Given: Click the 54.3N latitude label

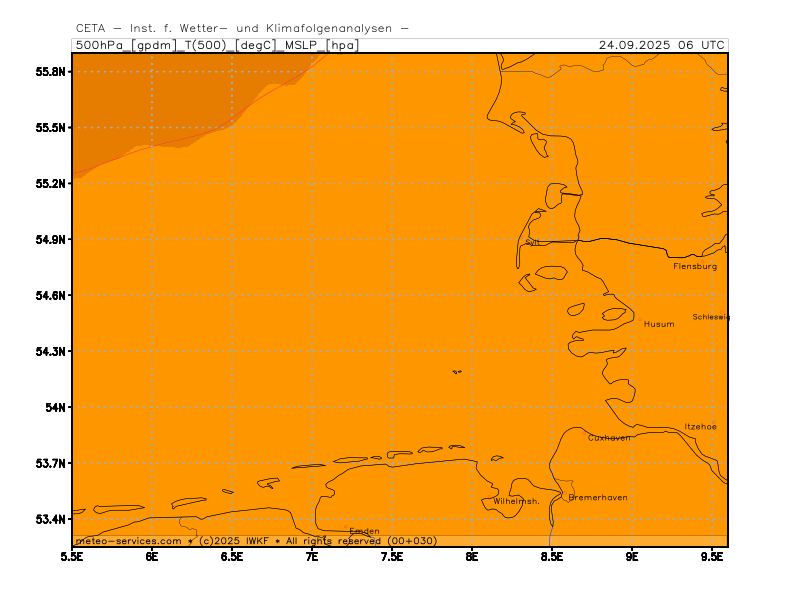Looking at the screenshot, I should click(51, 352).
